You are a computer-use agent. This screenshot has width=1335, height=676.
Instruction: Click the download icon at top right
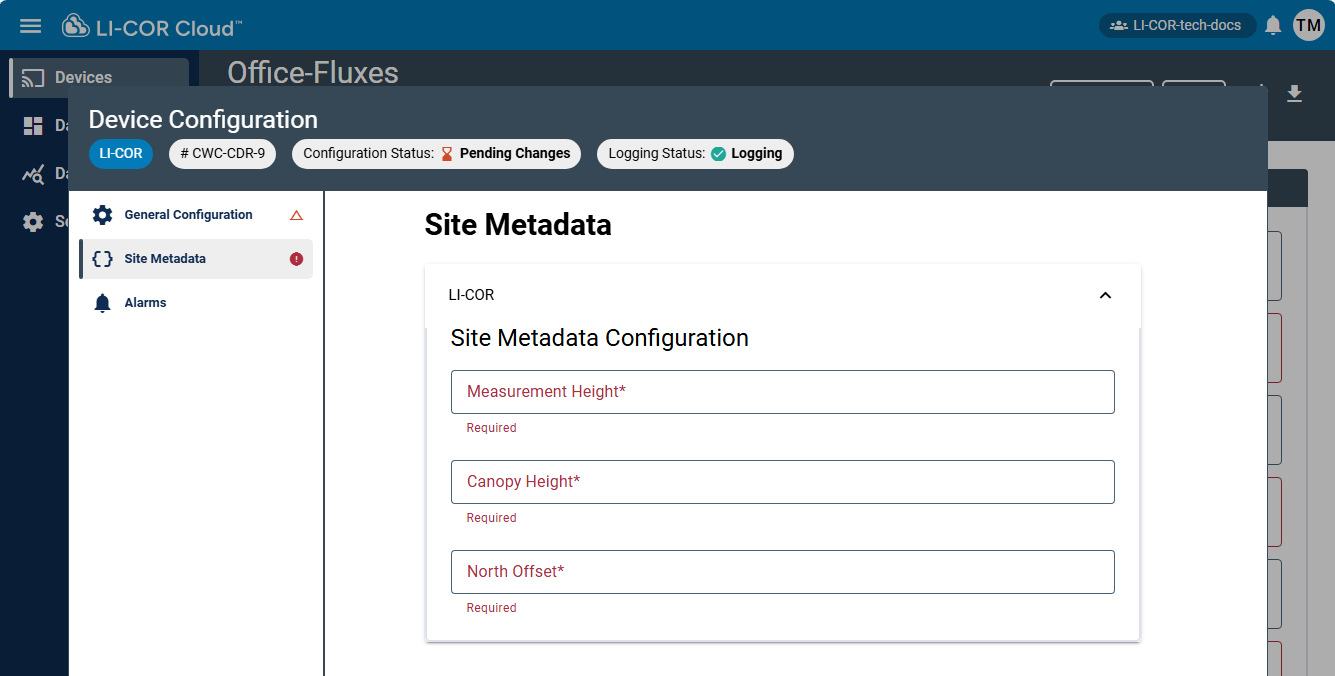click(x=1294, y=94)
